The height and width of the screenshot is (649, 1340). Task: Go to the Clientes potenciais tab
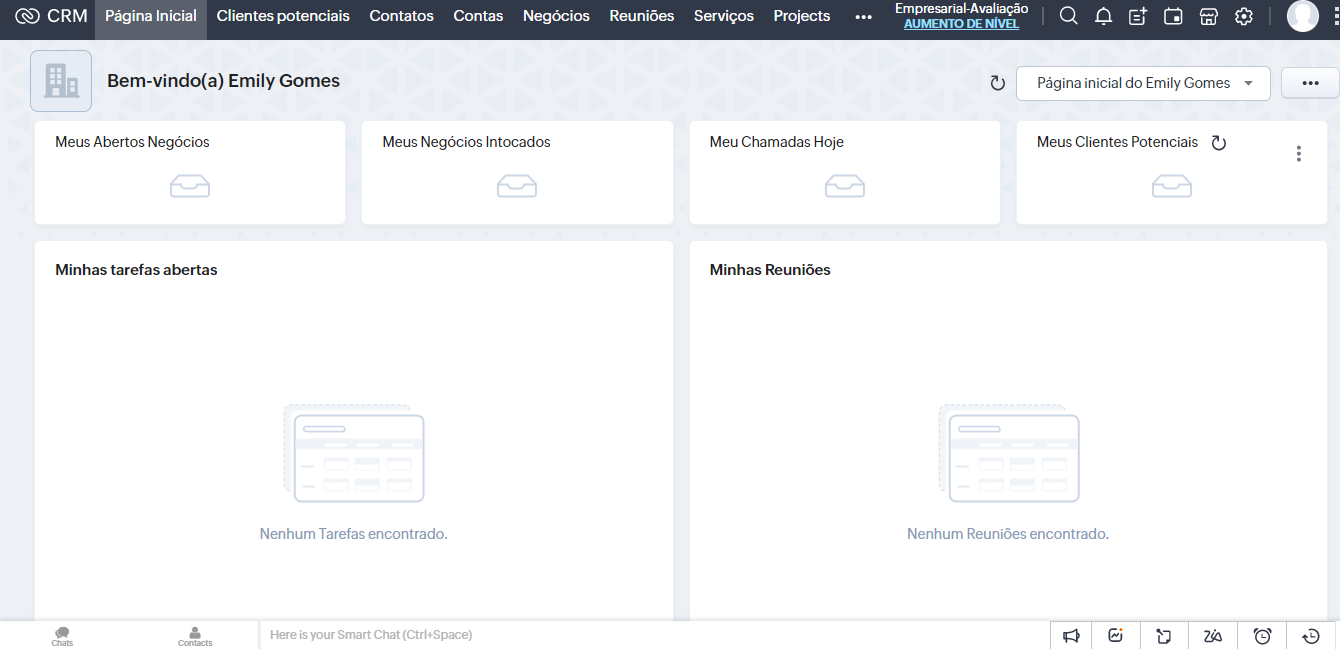pos(283,16)
